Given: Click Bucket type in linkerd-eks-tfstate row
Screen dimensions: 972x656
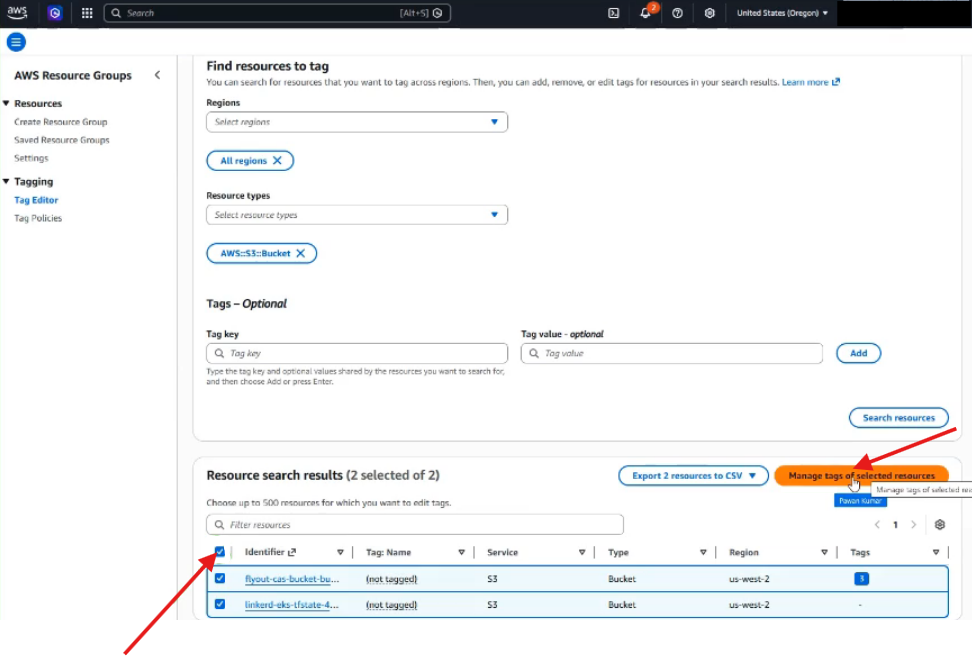Looking at the screenshot, I should coord(622,605).
